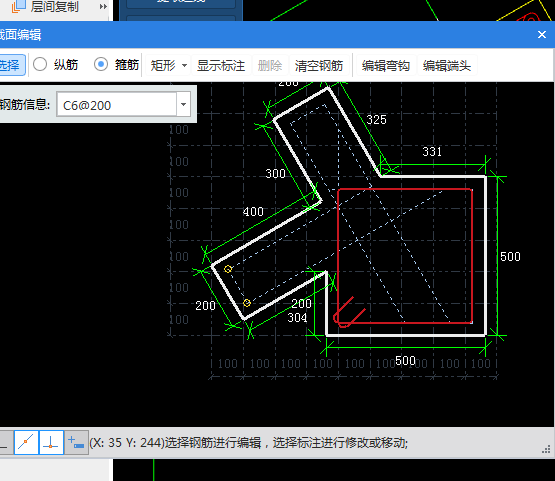Screen dimensions: 555x481
Task: Click the 删除 button
Action: (x=270, y=65)
